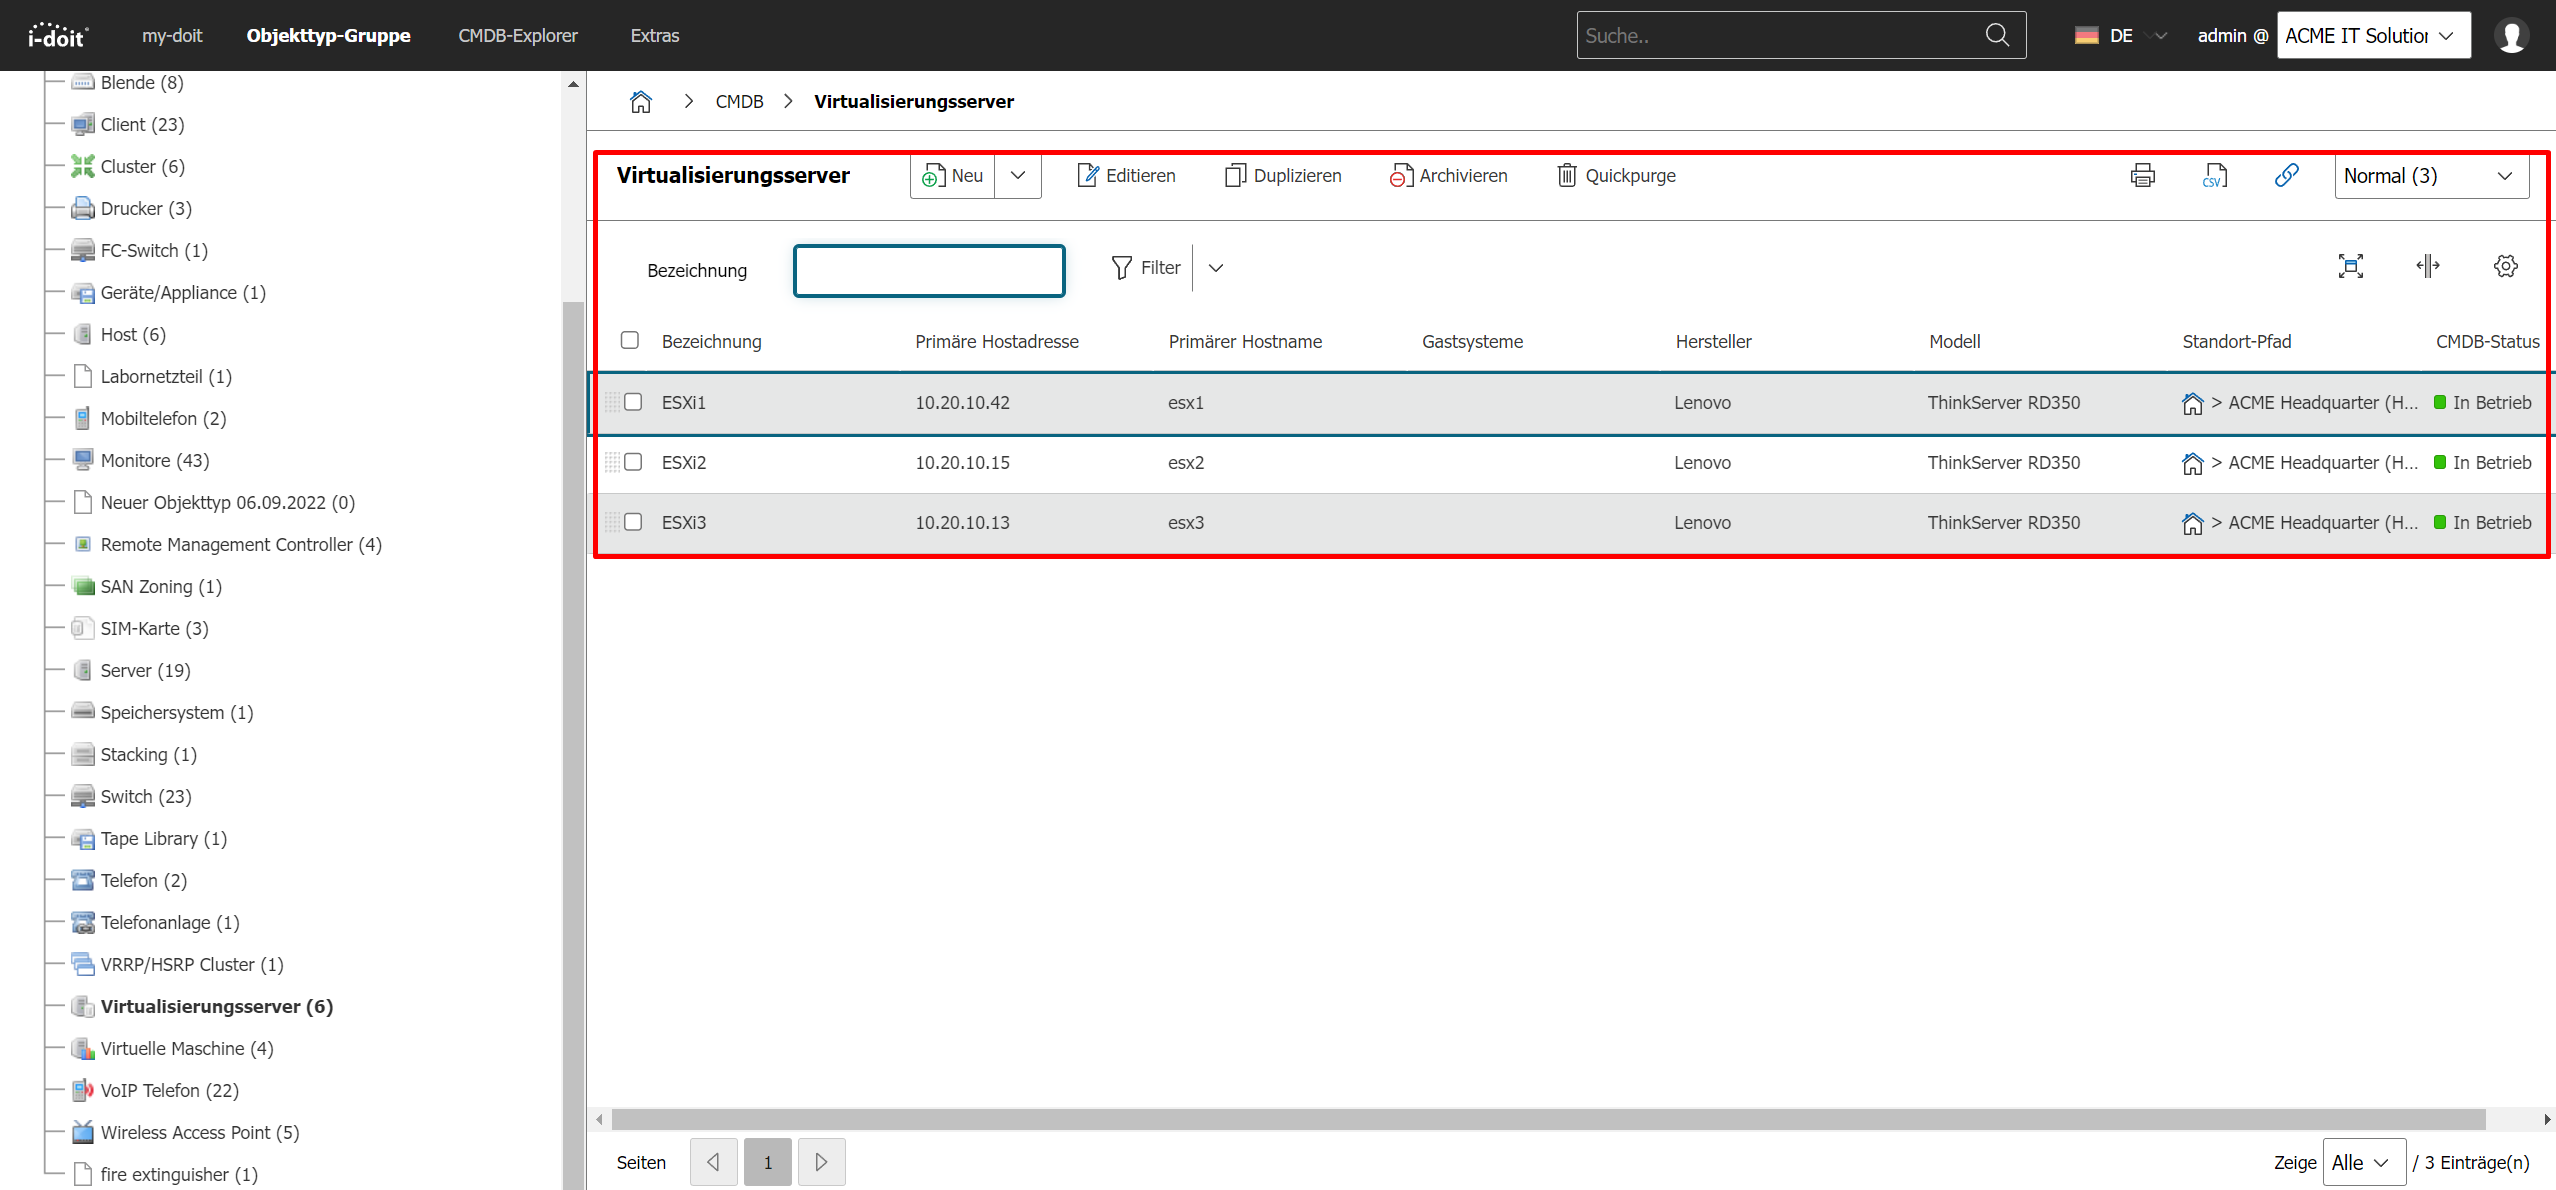Click the Drucker printer icon
2556x1190 pixels.
pos(83,208)
